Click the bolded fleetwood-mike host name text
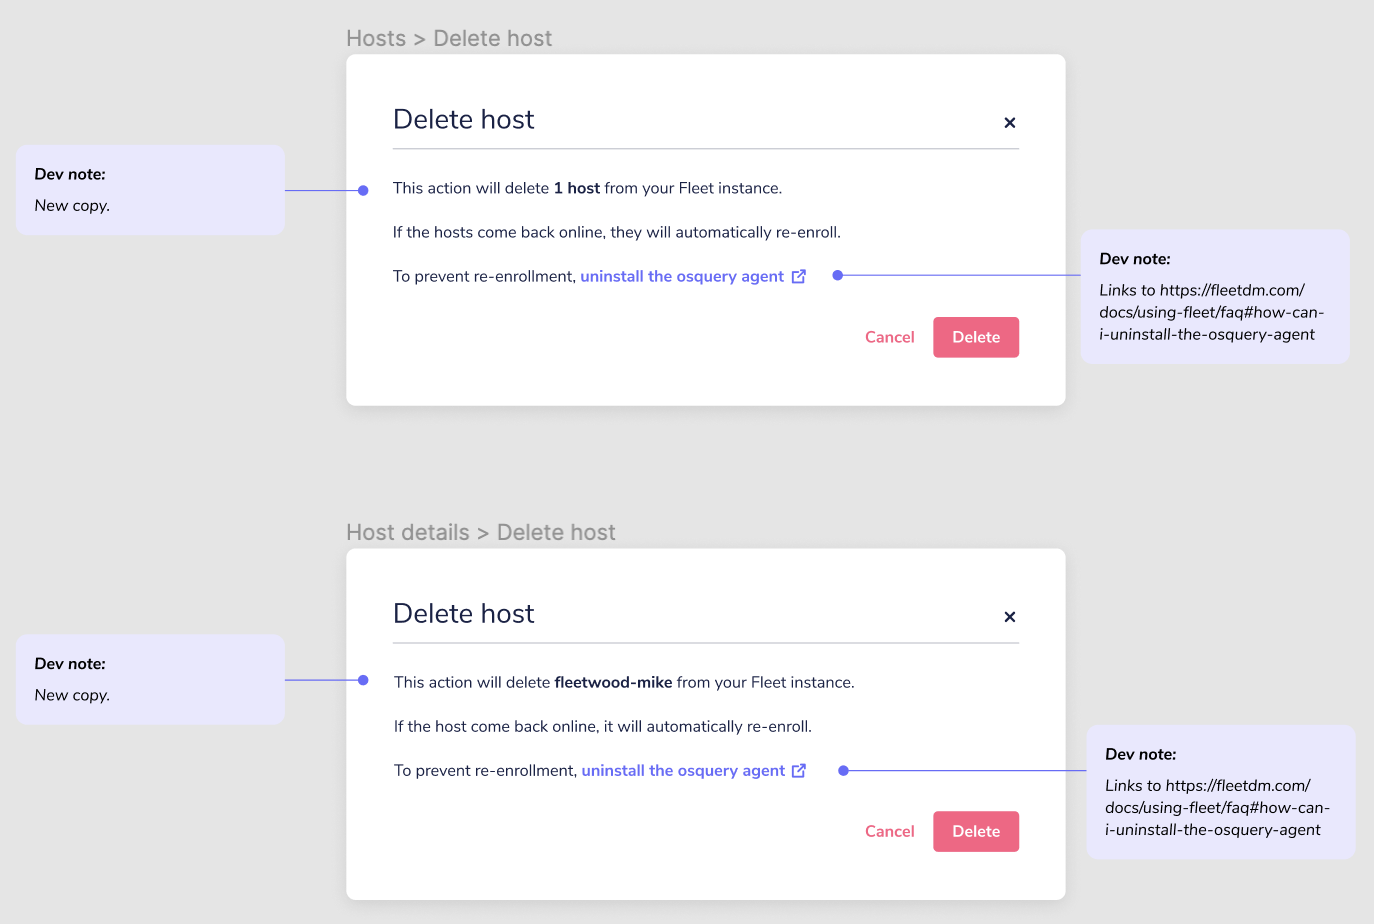Screen dimensions: 1374x924 coord(614,682)
